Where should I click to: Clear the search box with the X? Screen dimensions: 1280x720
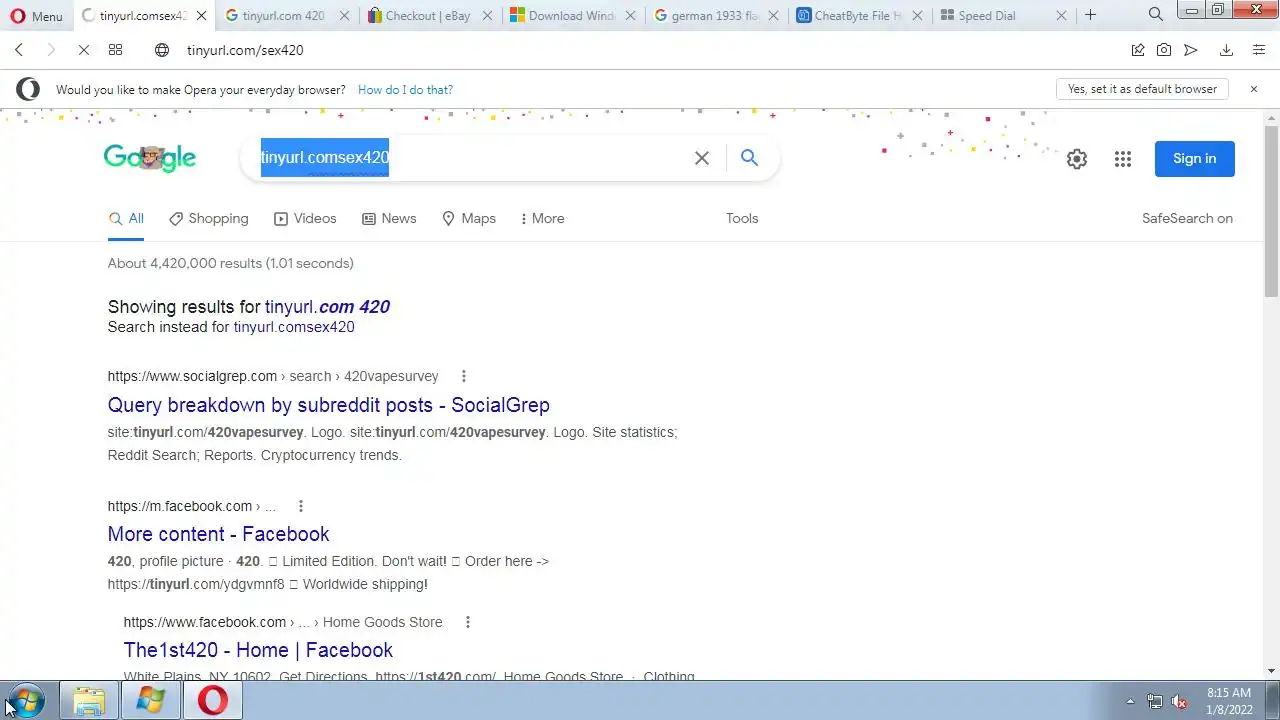[702, 158]
